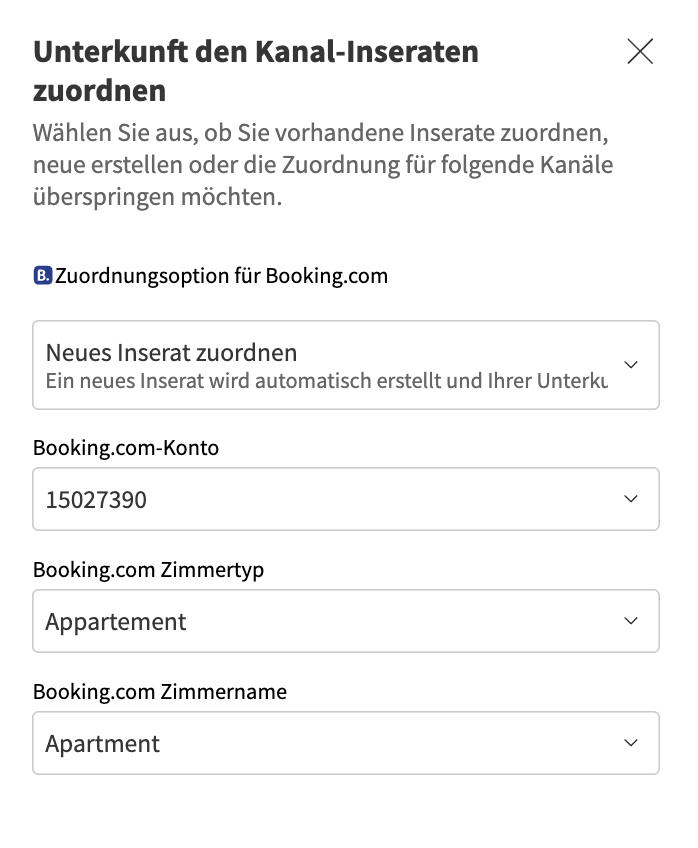This screenshot has width=698, height=848.
Task: Click the 'Appartement' selected value text
Action: (116, 621)
